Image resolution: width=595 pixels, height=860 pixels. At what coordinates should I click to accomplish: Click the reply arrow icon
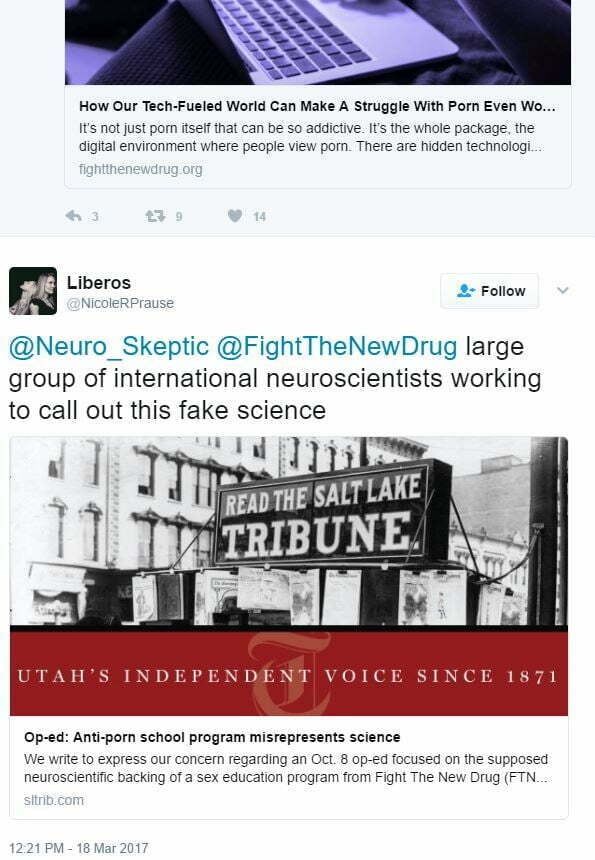coord(73,216)
